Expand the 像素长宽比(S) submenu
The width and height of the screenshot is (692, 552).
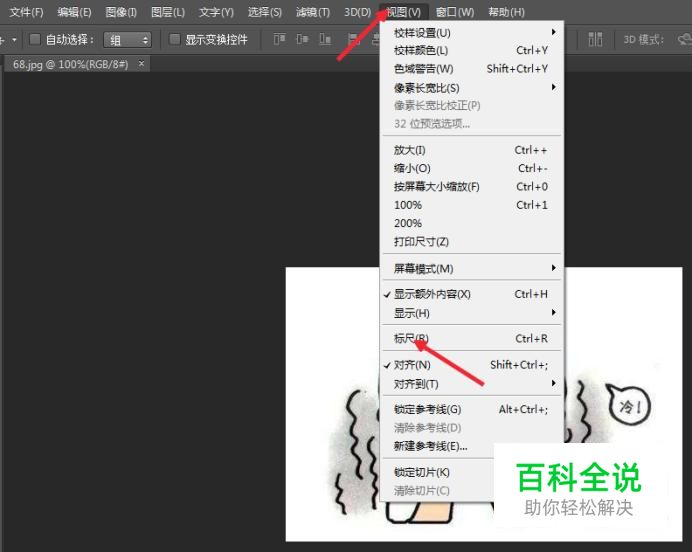[471, 88]
